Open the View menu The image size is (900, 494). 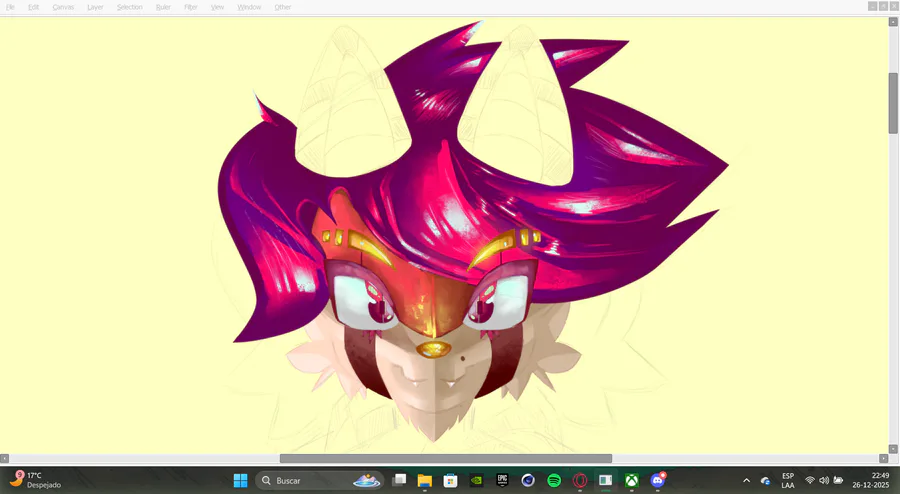tap(217, 7)
